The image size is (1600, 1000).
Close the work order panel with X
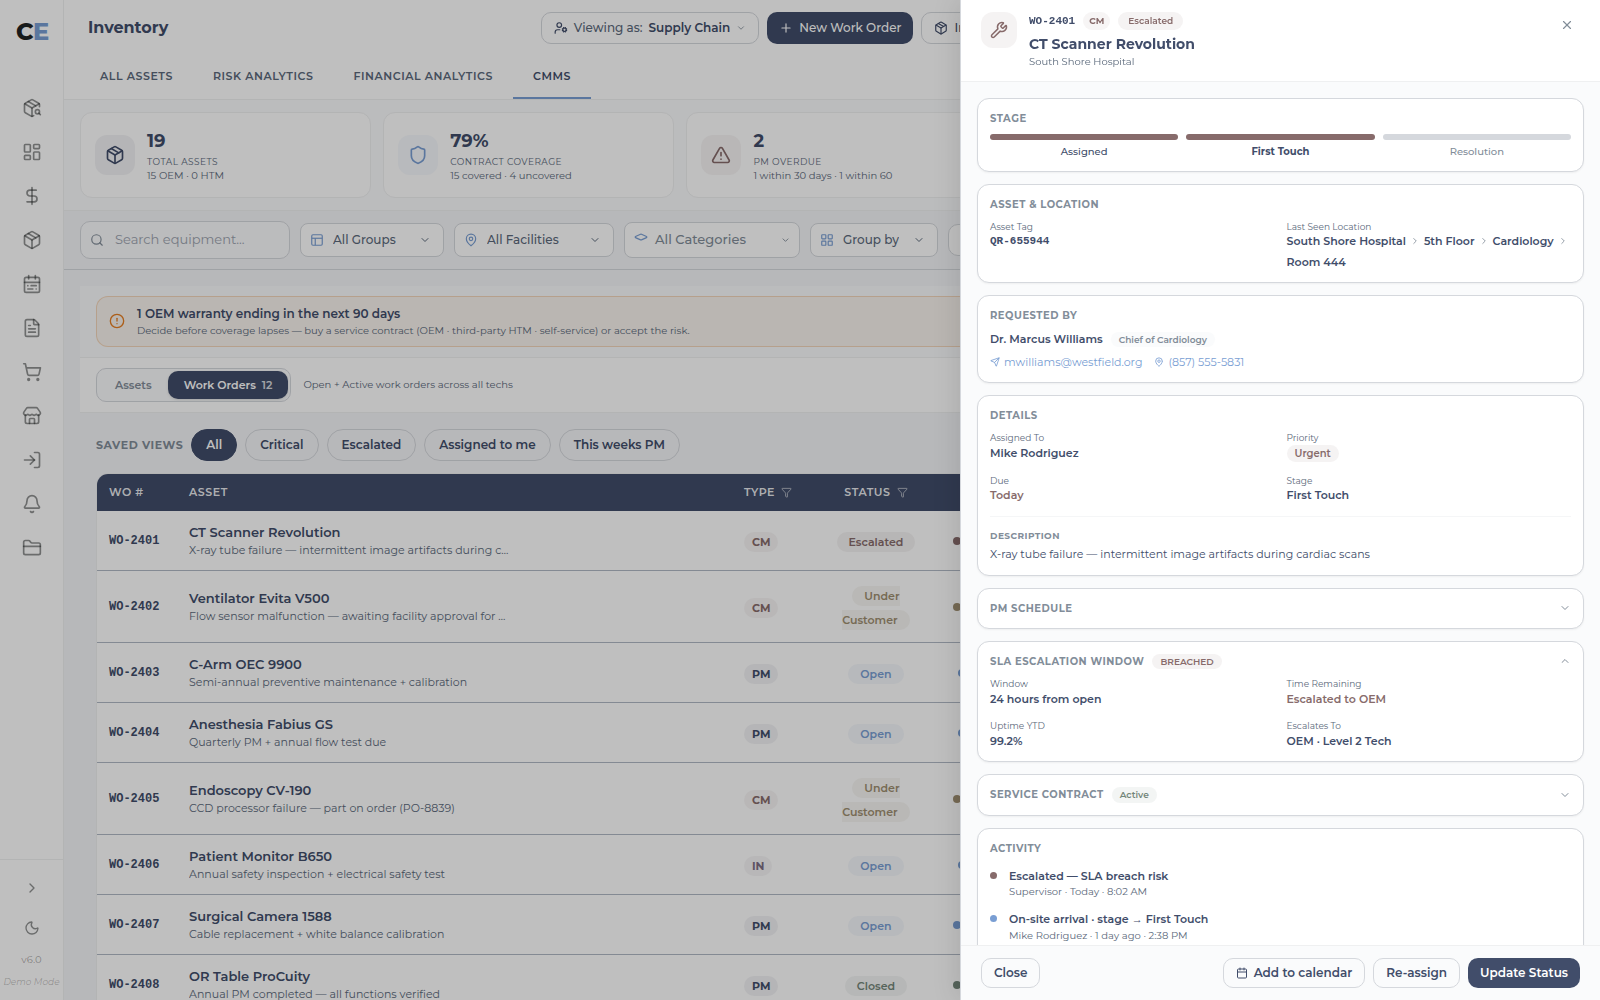[1567, 25]
